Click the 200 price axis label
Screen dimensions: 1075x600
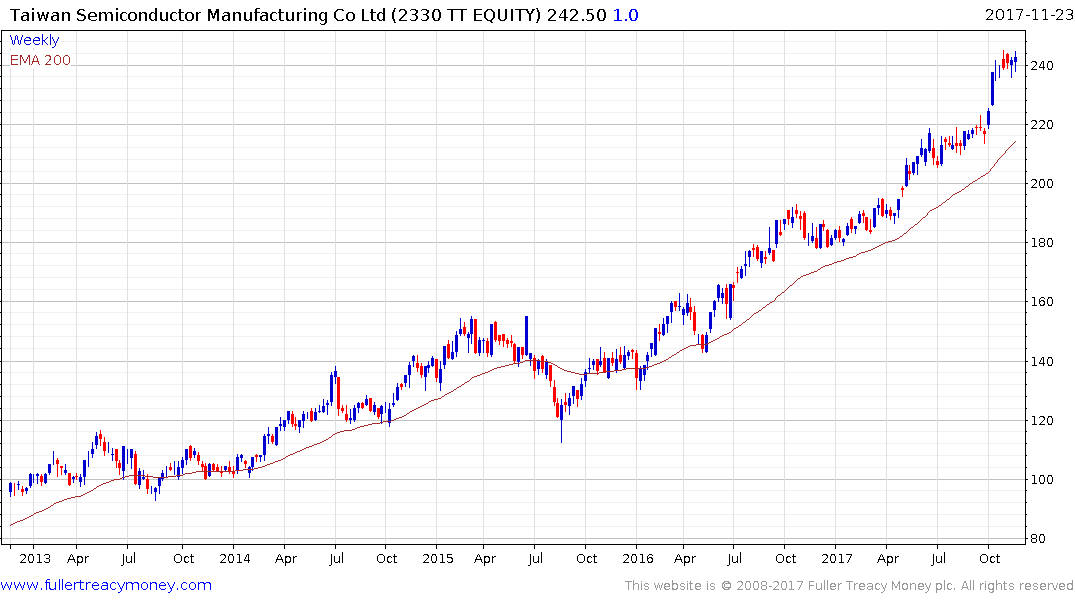pos(1041,184)
